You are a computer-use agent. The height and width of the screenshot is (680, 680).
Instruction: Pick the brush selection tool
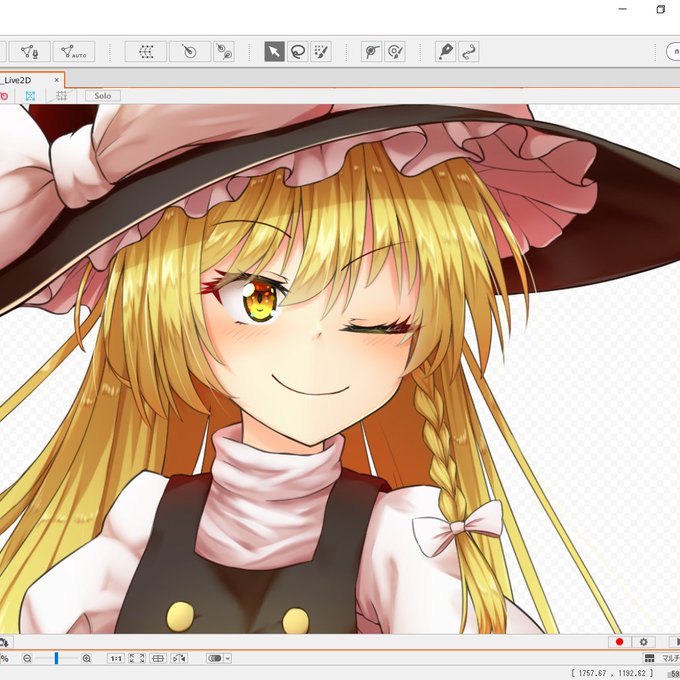click(321, 52)
